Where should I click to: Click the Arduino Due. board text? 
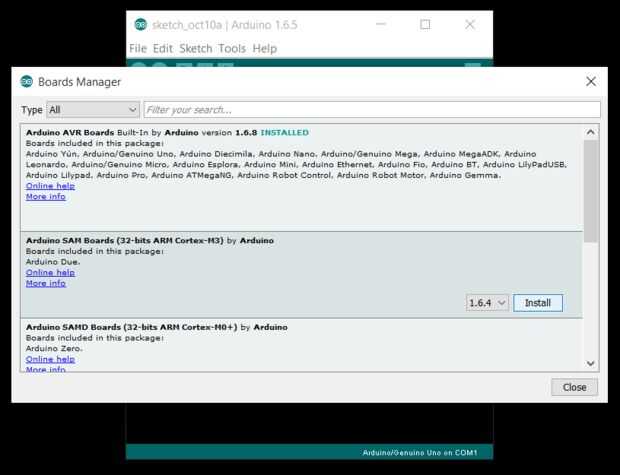coord(53,262)
